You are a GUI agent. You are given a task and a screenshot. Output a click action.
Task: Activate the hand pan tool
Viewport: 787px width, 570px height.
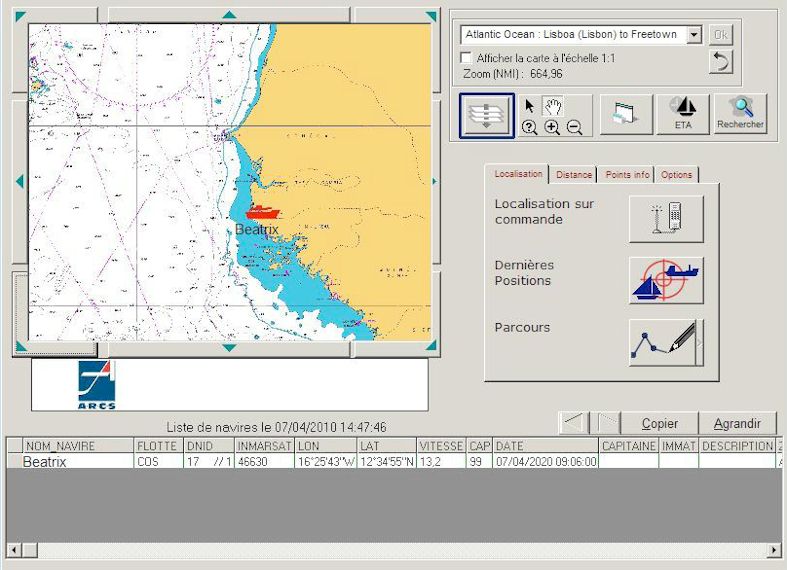pos(553,106)
